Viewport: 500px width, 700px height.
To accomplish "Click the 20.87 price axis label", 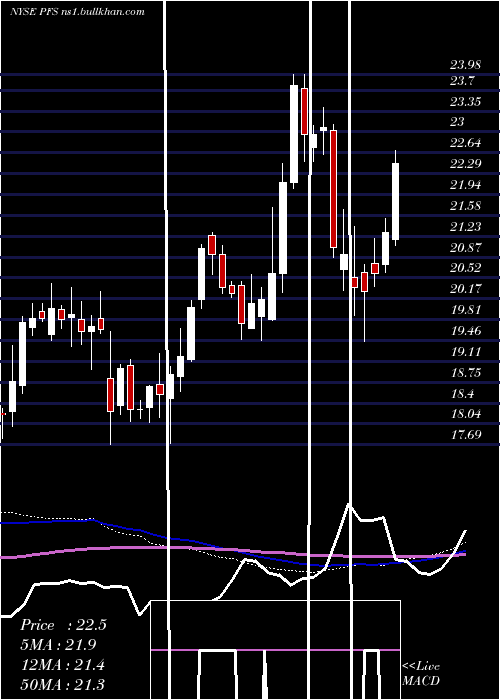I will click(465, 247).
